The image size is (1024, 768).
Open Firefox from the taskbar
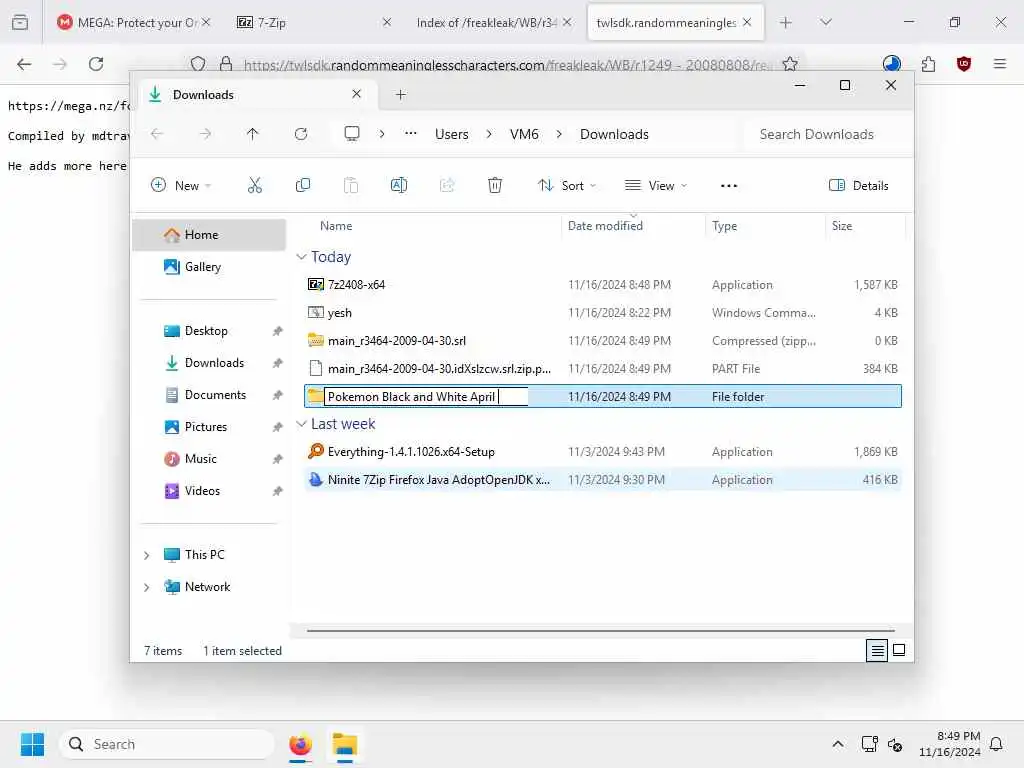pos(300,744)
